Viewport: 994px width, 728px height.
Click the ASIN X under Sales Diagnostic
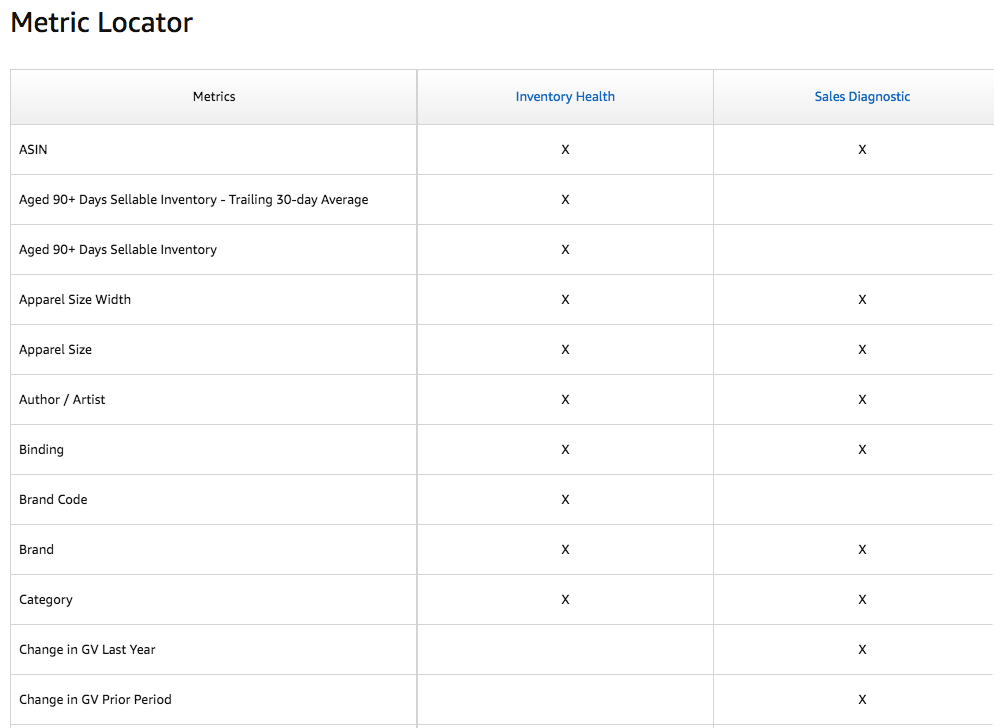tap(862, 150)
